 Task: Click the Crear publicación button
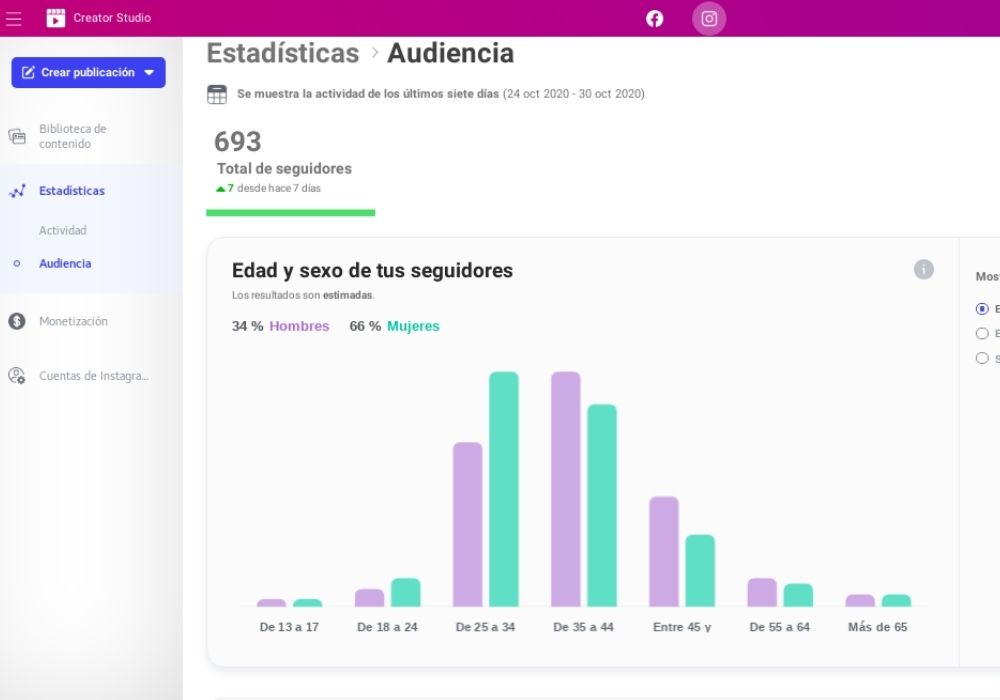point(78,73)
